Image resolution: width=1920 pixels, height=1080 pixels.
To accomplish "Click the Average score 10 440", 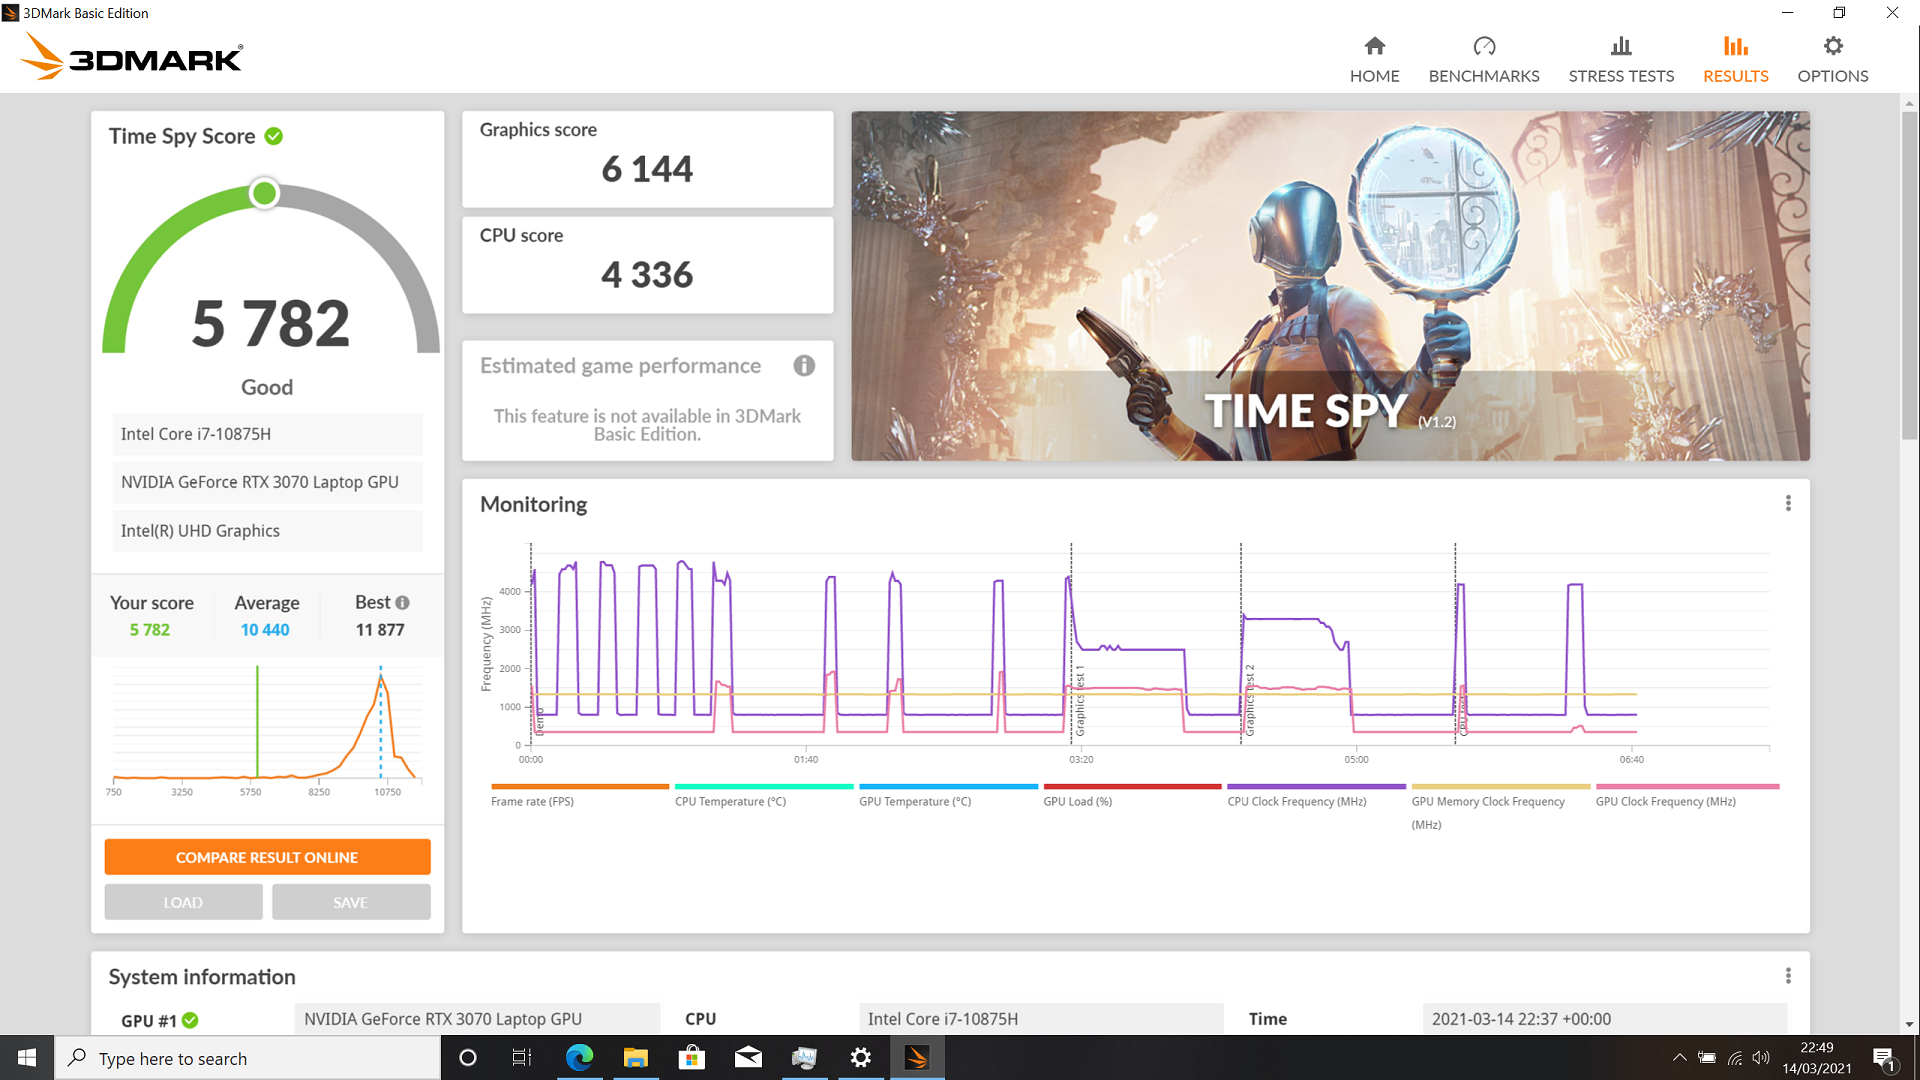I will (265, 630).
